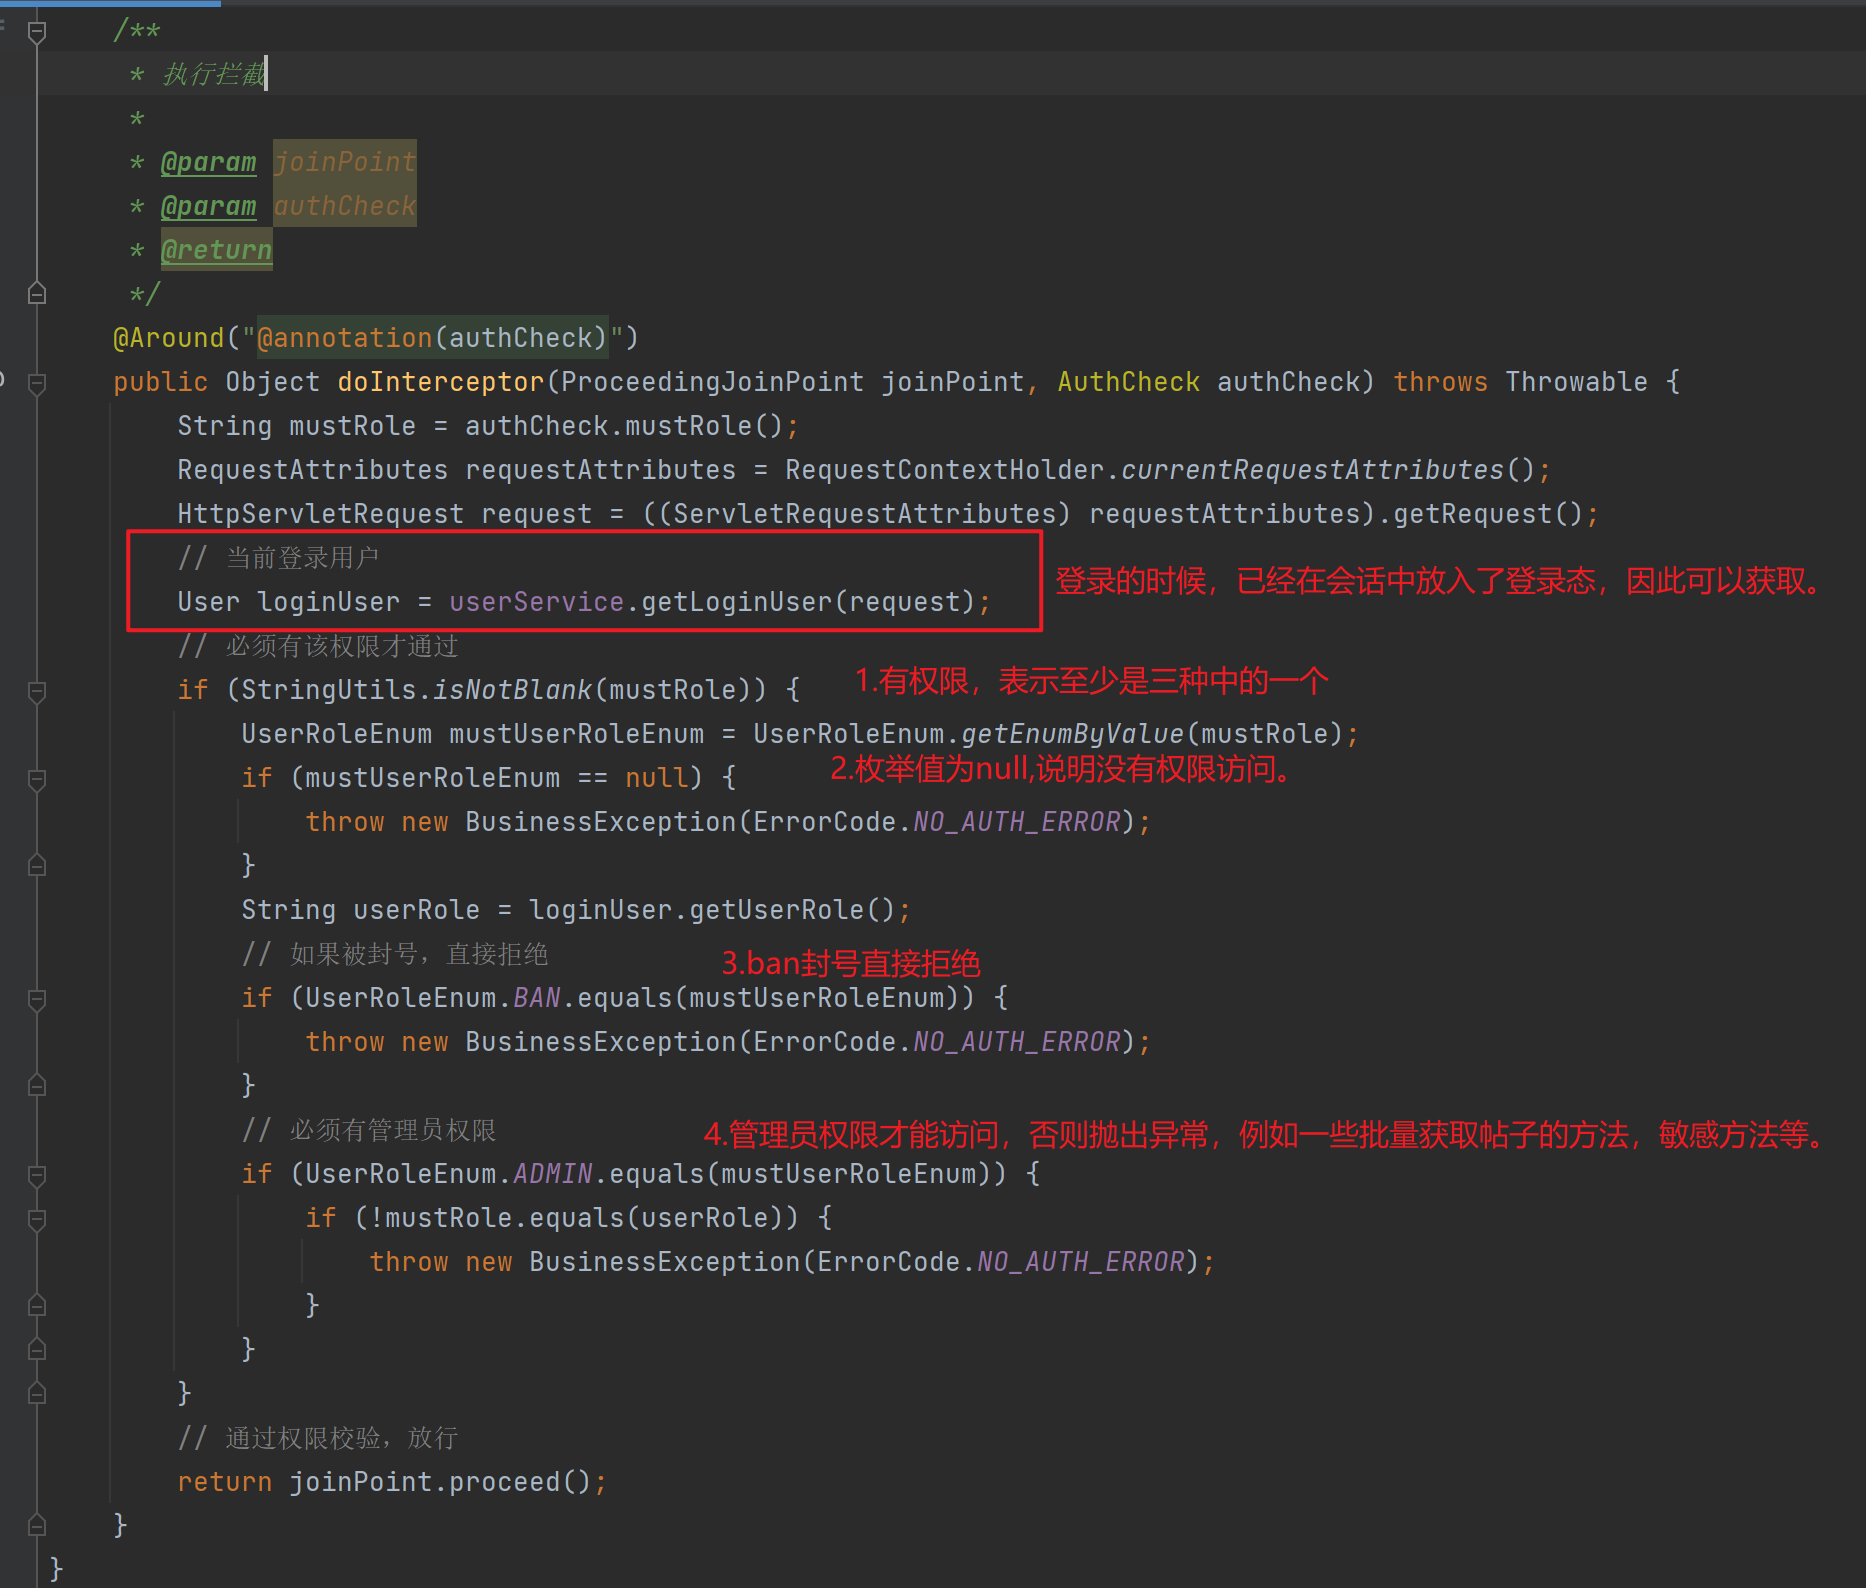Click the highlighted authCheck Javadoc parameter
This screenshot has height=1588, width=1866.
tap(344, 206)
